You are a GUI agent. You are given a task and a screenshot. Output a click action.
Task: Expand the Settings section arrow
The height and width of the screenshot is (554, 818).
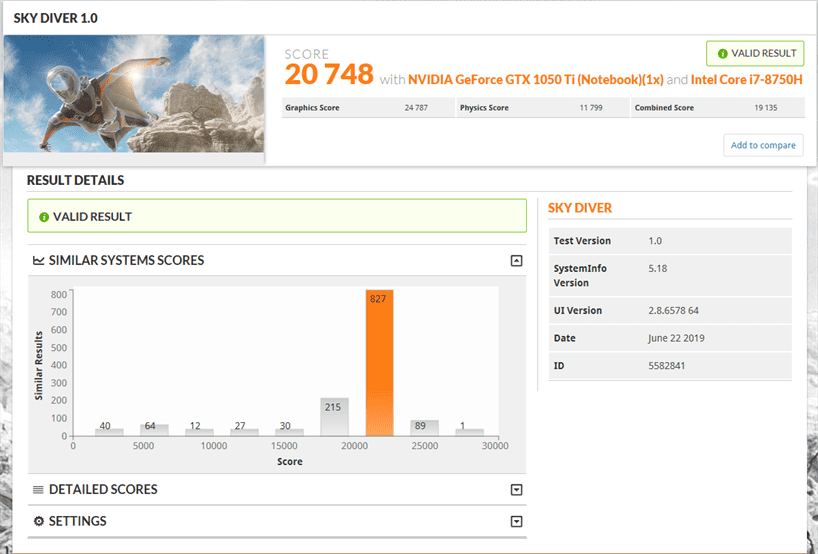[x=516, y=522]
